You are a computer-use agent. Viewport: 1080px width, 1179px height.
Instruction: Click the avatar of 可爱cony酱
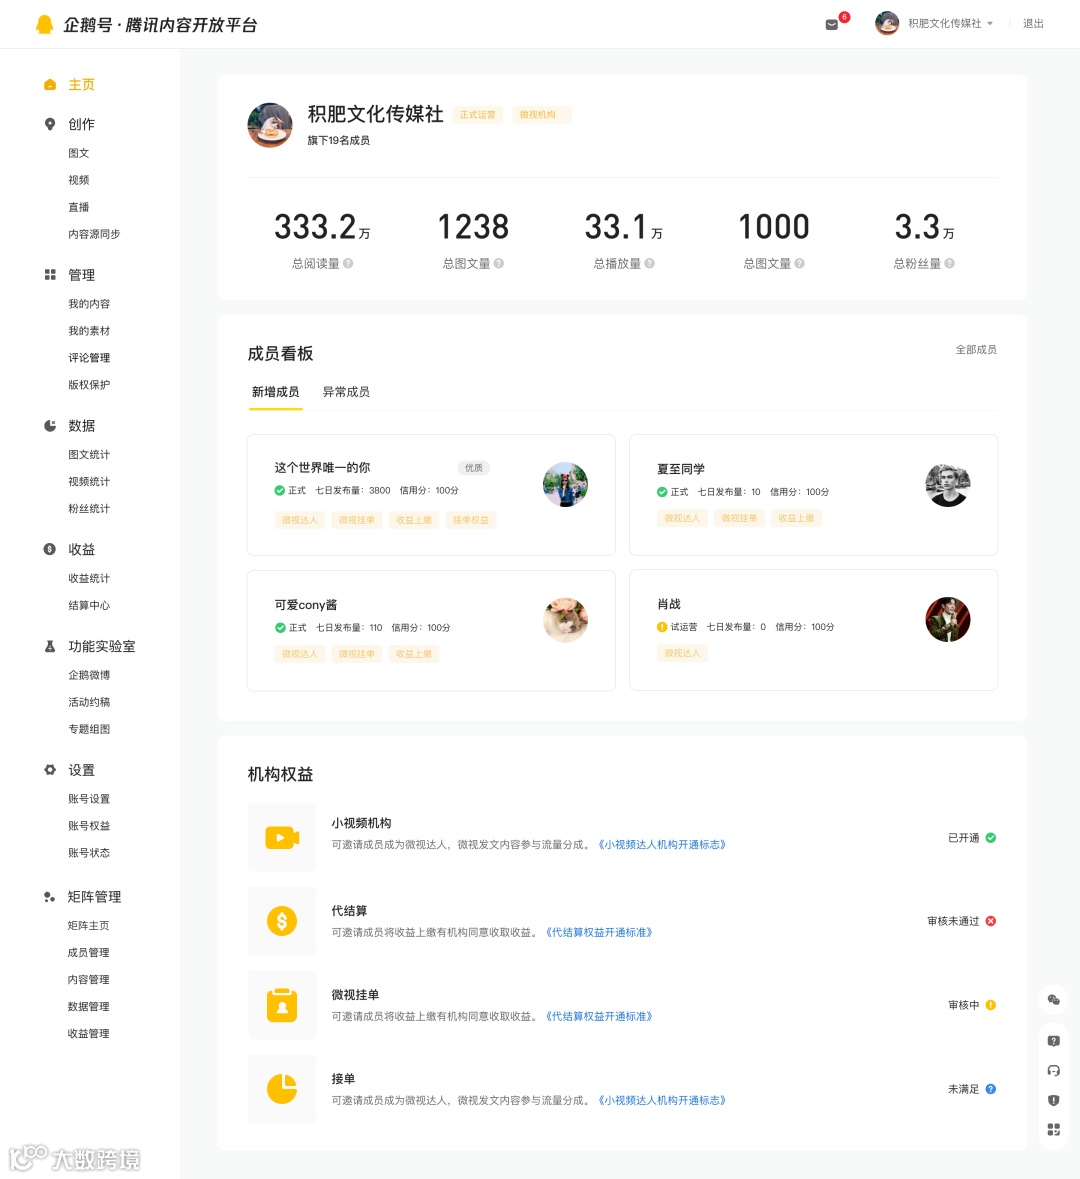click(x=566, y=620)
